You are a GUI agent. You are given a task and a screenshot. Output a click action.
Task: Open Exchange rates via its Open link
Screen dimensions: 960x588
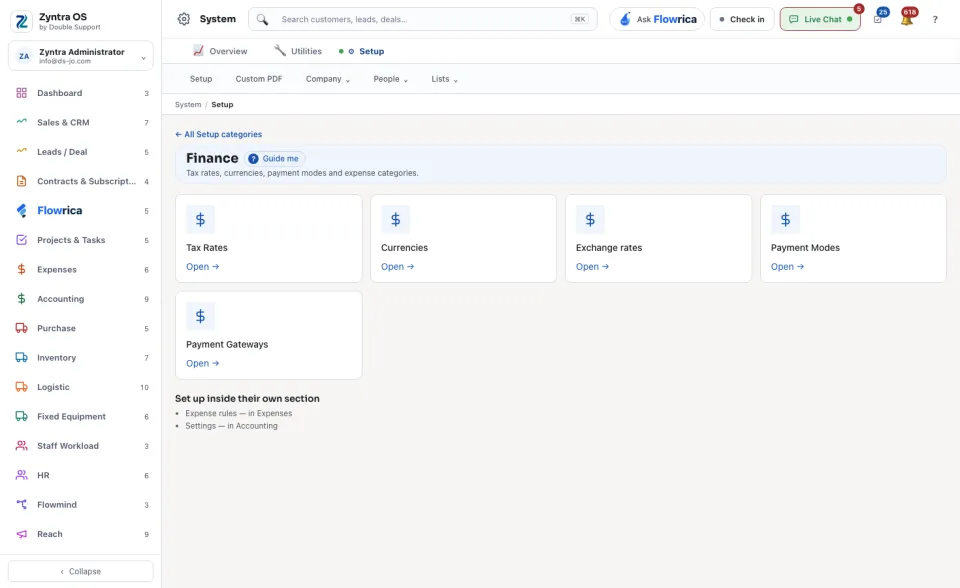592,266
